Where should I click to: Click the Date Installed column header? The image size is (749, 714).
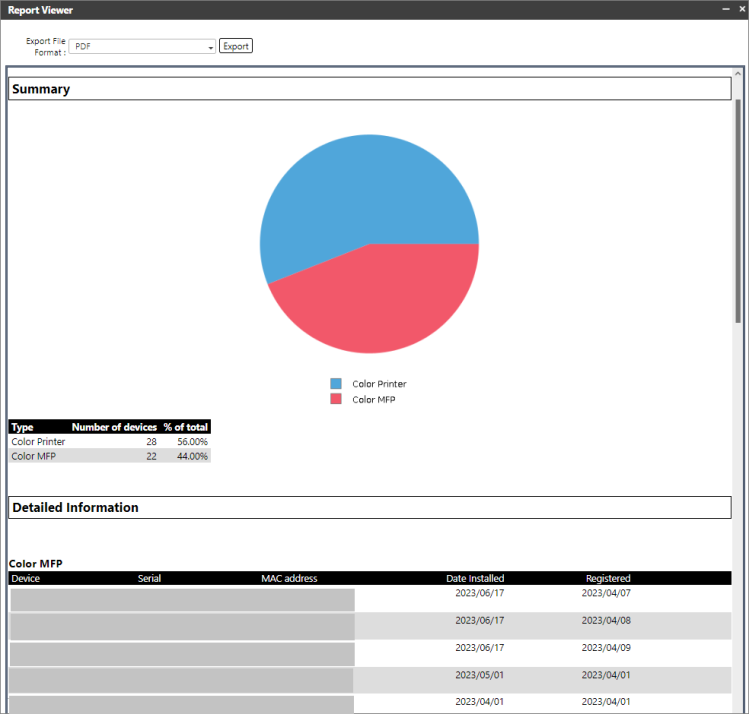(x=475, y=578)
